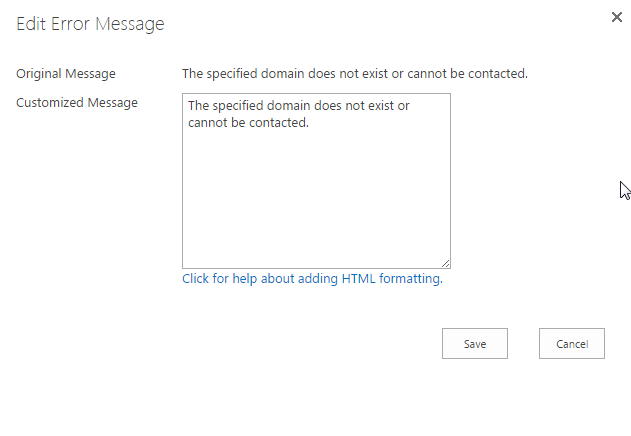The image size is (631, 436).
Task: Cancel editing the error message
Action: click(571, 343)
